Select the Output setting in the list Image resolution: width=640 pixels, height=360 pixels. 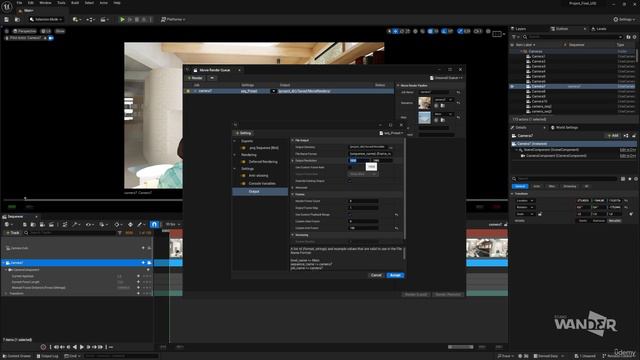[x=260, y=191]
